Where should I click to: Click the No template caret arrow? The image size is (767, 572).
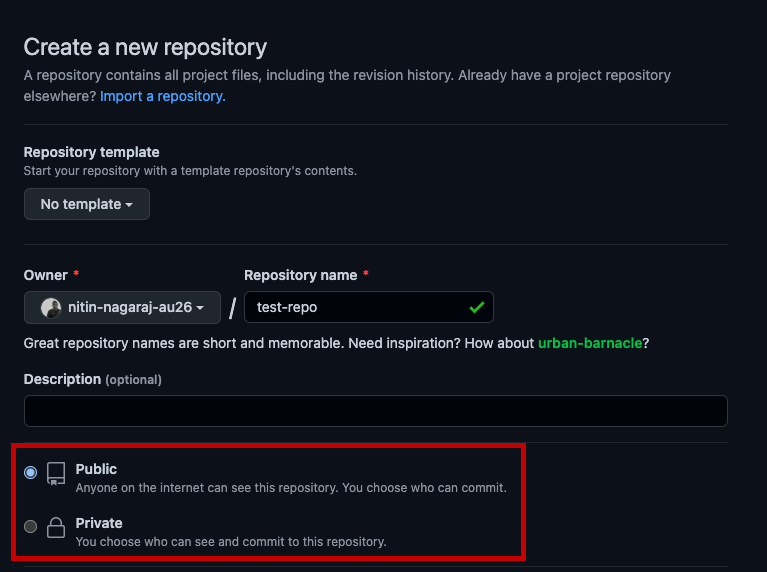pyautogui.click(x=129, y=205)
